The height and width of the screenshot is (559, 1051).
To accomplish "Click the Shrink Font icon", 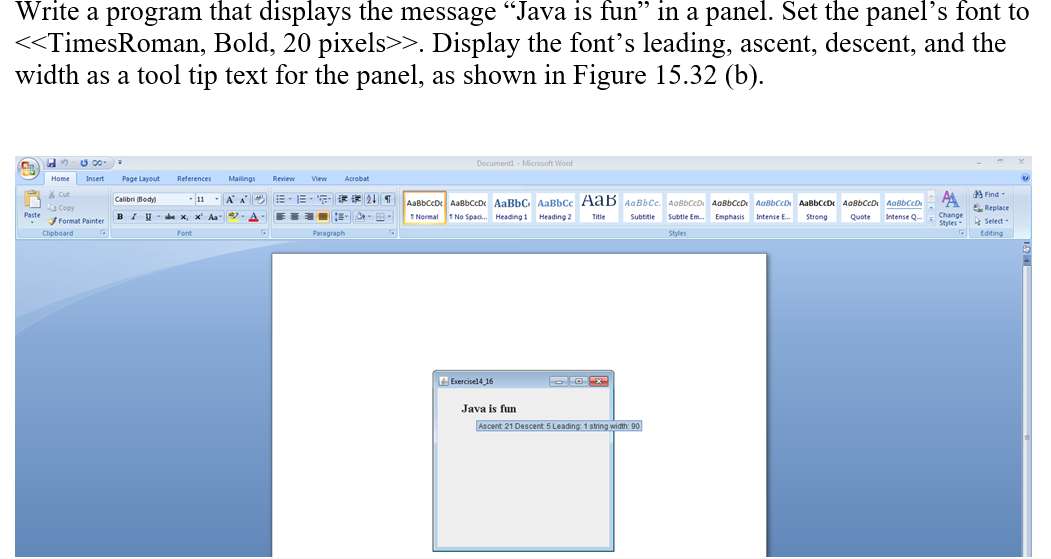I will (x=243, y=200).
